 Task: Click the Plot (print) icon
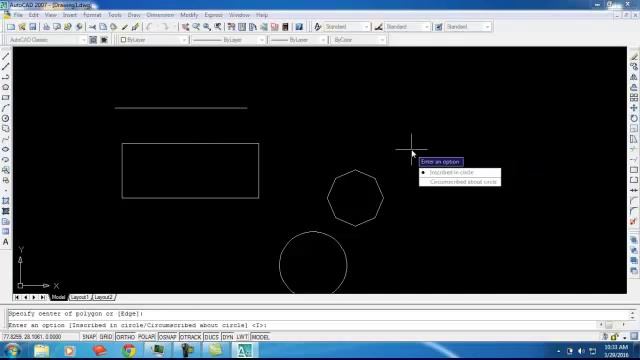(x=46, y=27)
